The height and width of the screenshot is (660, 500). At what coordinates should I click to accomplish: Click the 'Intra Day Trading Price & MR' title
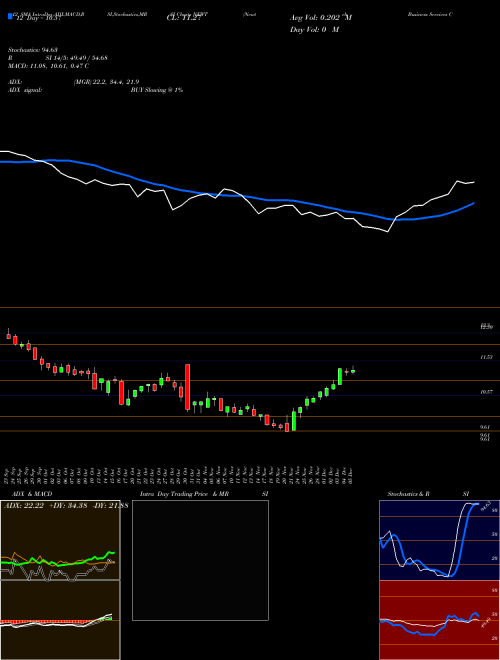pos(184,494)
